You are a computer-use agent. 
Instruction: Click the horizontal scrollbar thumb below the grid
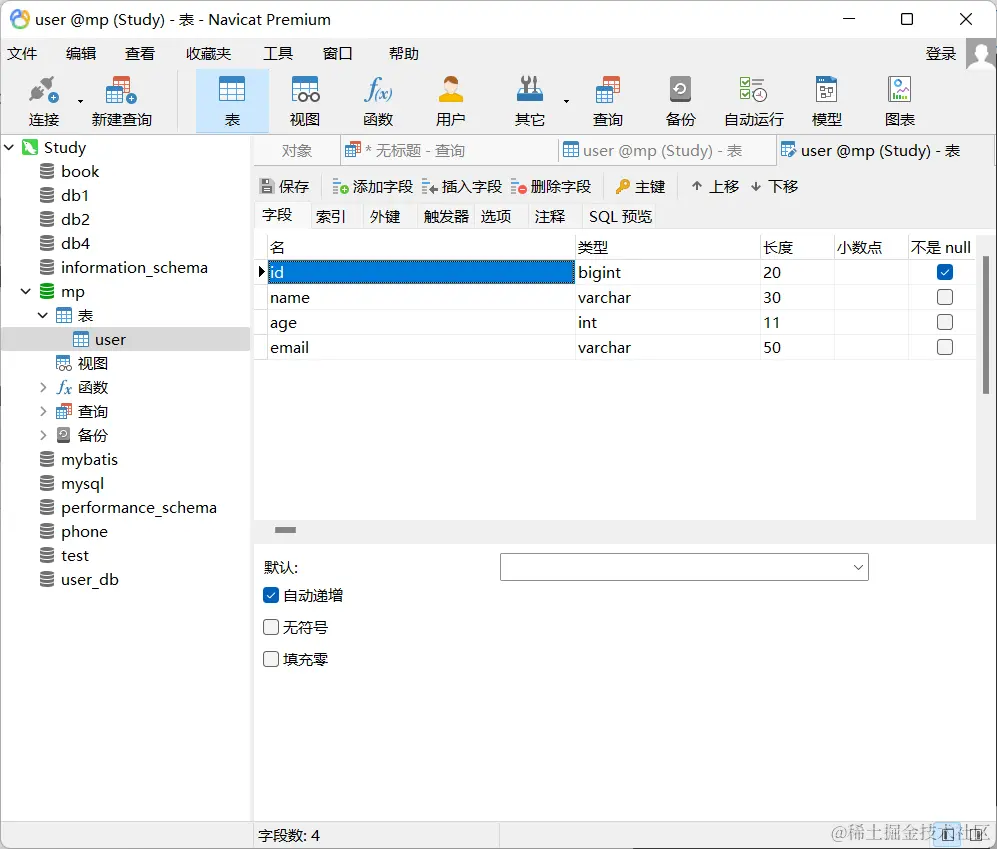[x=285, y=530]
